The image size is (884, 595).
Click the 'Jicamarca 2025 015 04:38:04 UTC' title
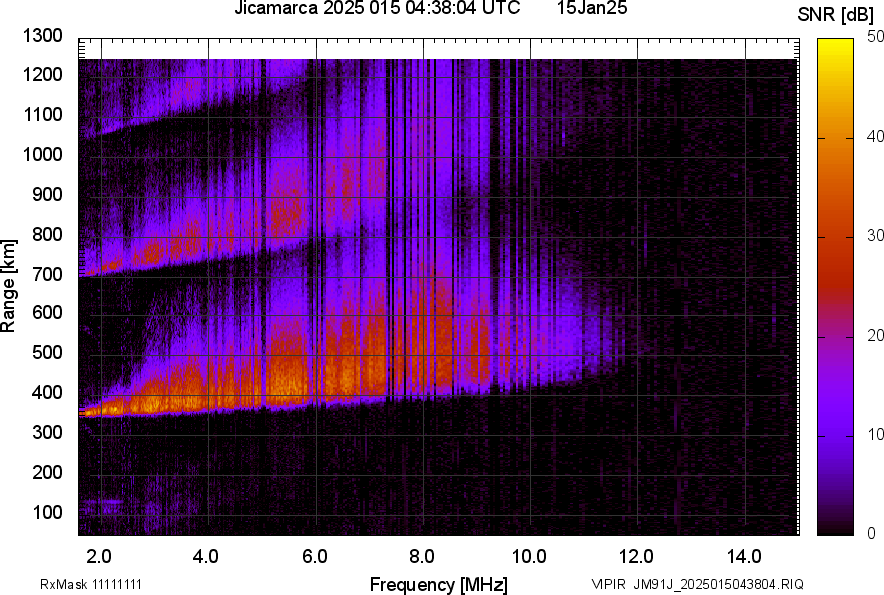click(376, 10)
